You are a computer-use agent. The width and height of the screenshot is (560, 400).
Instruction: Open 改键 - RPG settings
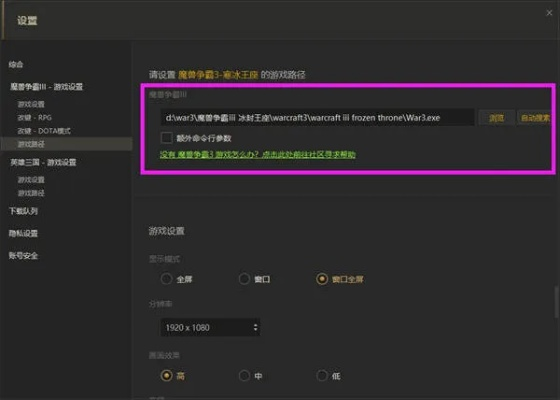(34, 118)
